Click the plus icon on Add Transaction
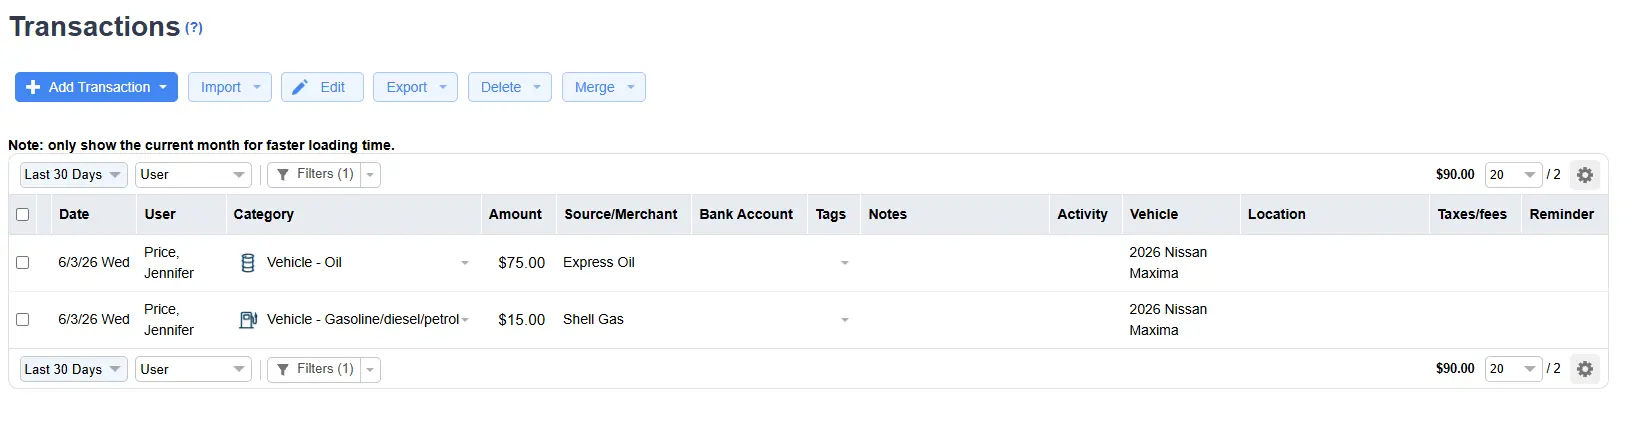This screenshot has height=428, width=1625. point(33,87)
